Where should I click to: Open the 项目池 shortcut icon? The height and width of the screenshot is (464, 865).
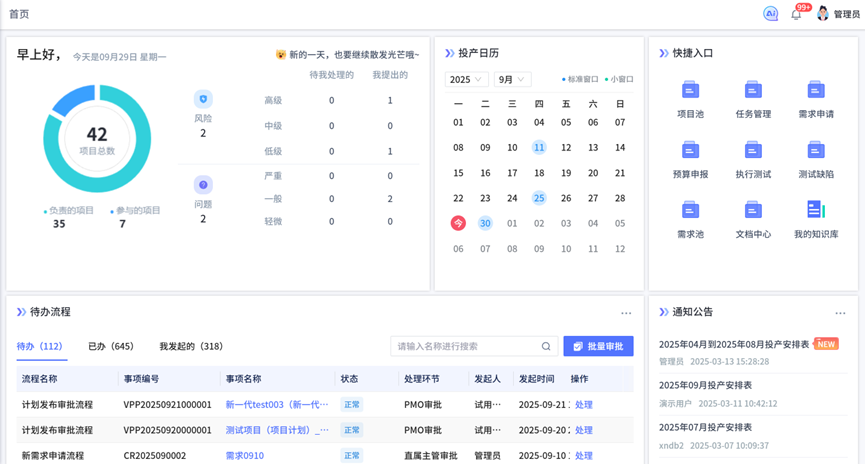pos(690,90)
